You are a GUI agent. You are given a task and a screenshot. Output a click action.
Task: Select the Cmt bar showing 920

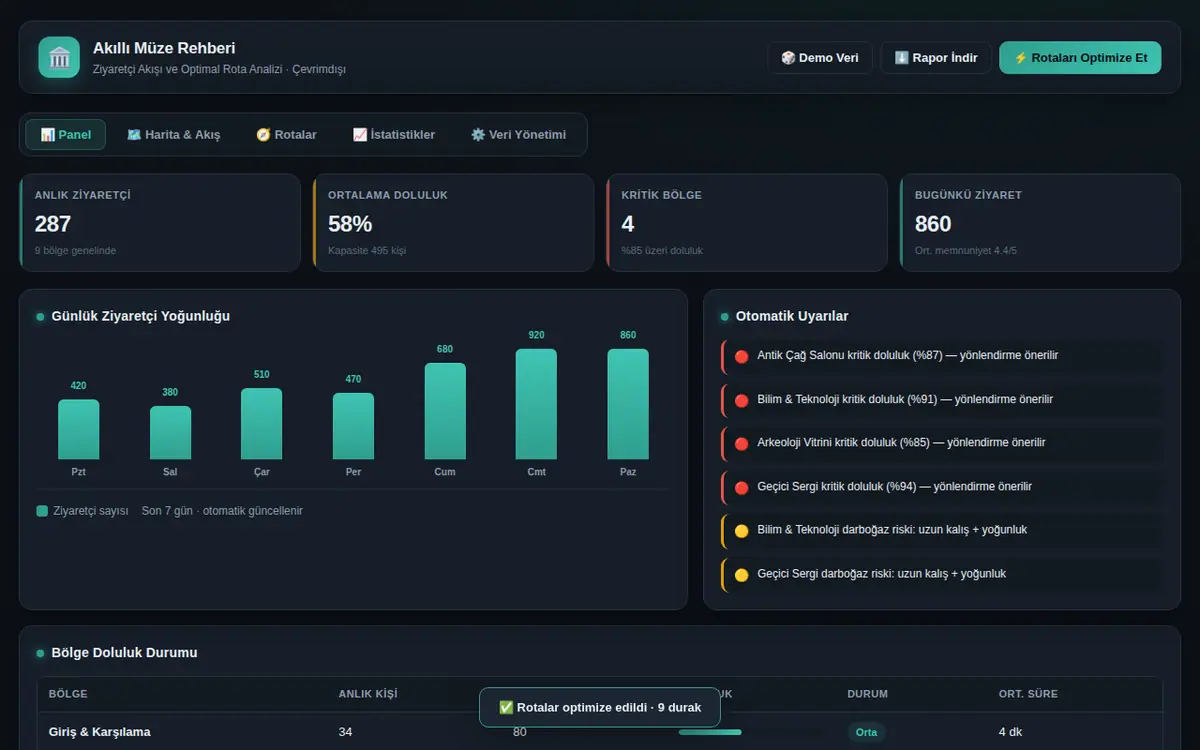(x=536, y=404)
